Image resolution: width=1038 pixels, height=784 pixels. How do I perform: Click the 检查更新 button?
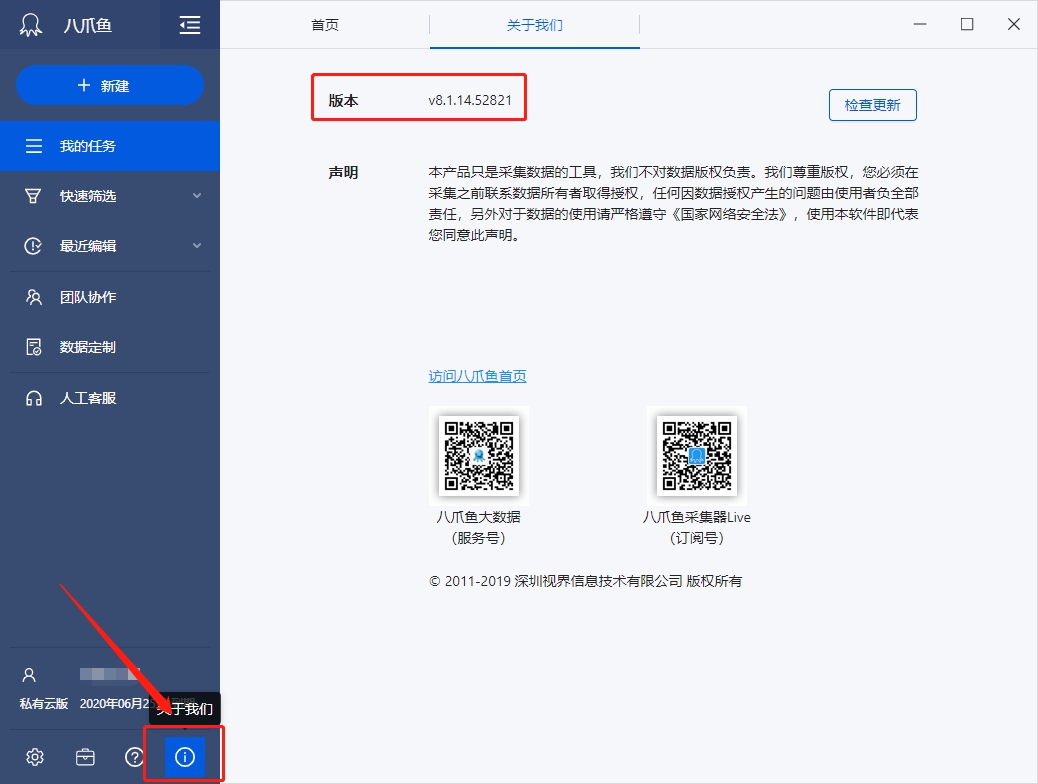[873, 105]
